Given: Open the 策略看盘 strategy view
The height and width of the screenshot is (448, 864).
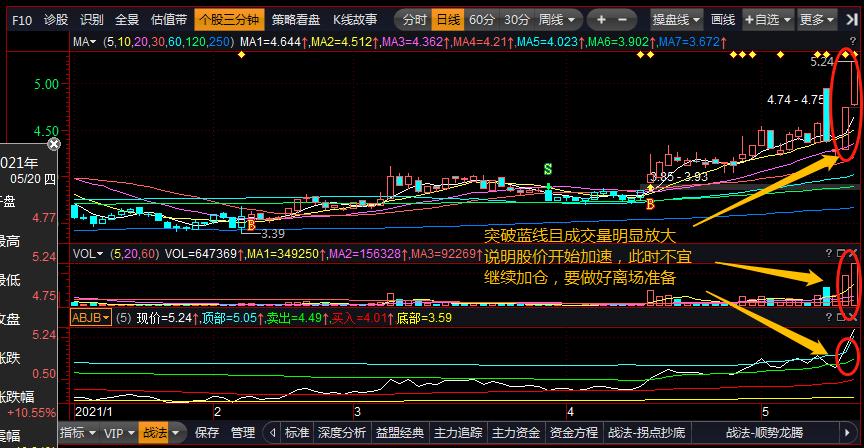Looking at the screenshot, I should (x=296, y=20).
